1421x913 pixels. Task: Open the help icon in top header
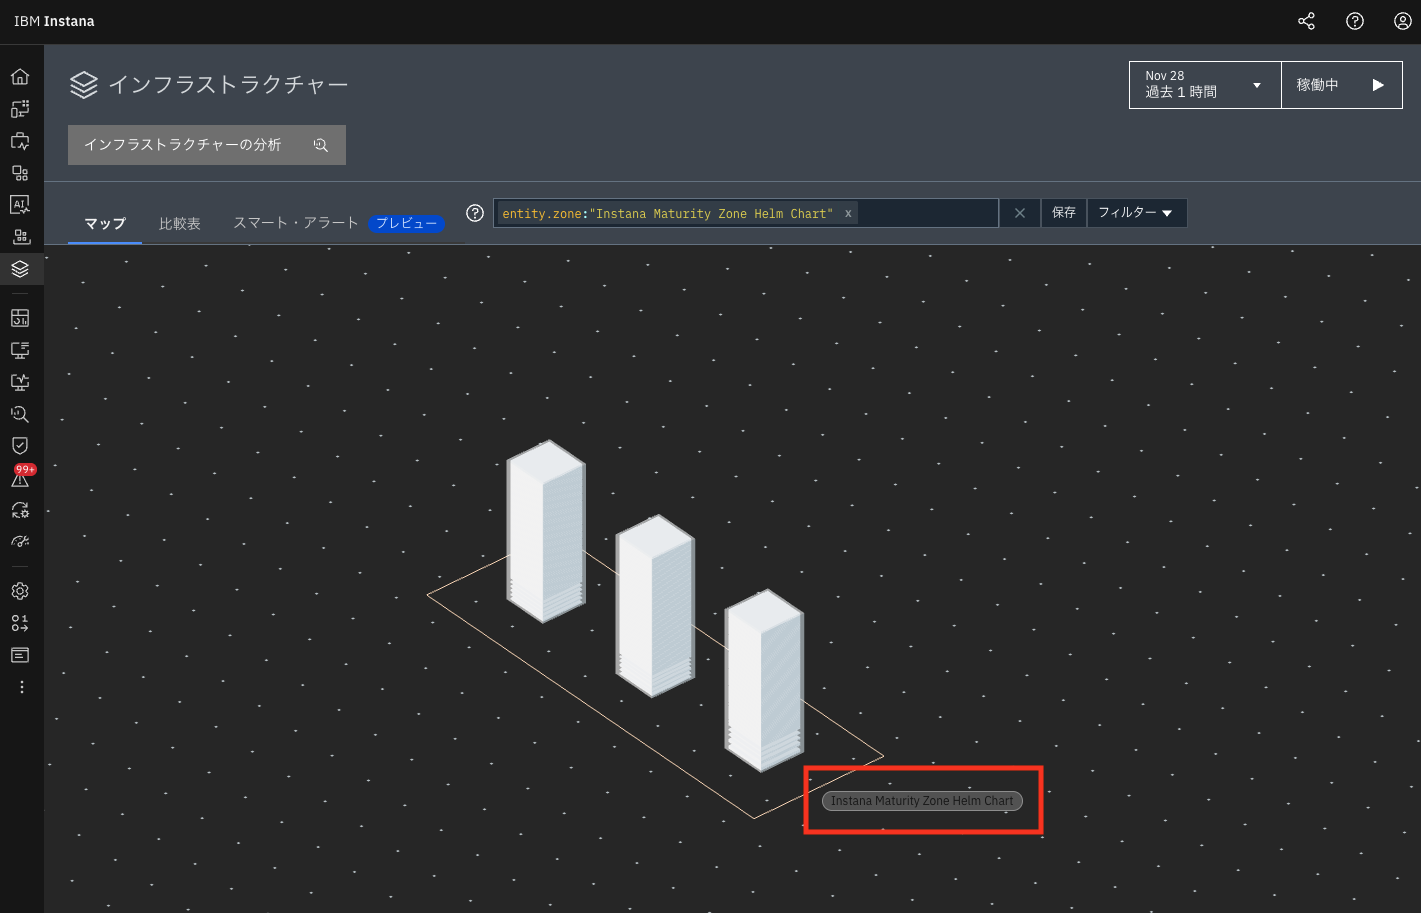tap(1355, 21)
